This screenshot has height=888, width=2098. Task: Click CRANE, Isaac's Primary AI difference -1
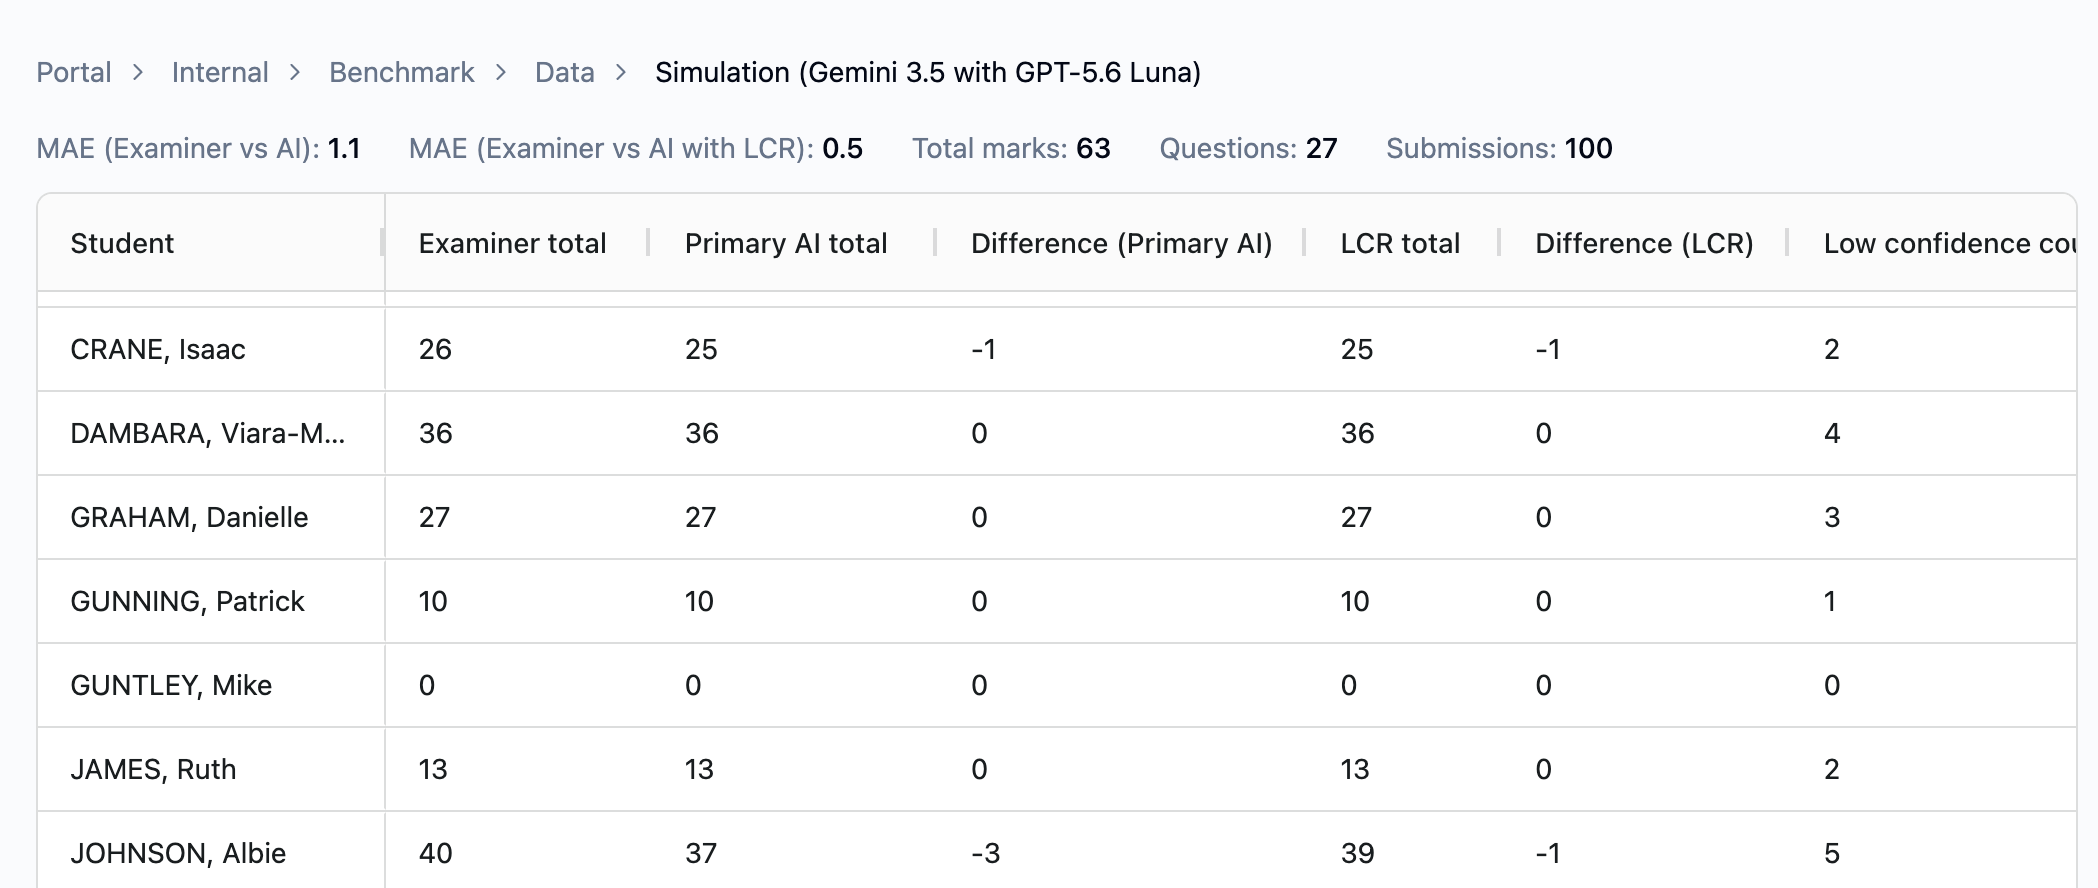[x=983, y=349]
